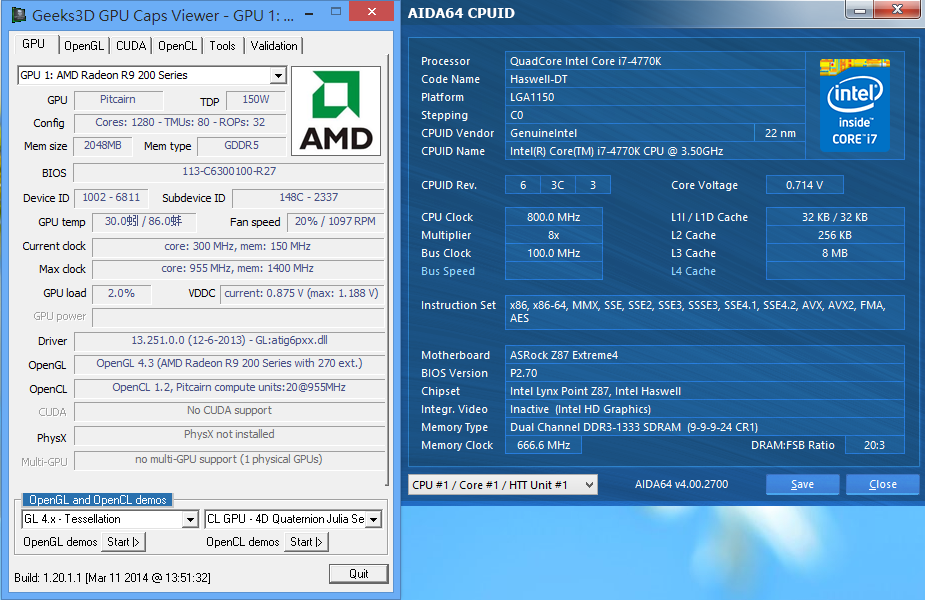Click the Cores: 1280 config field
The height and width of the screenshot is (600, 925).
(180, 123)
